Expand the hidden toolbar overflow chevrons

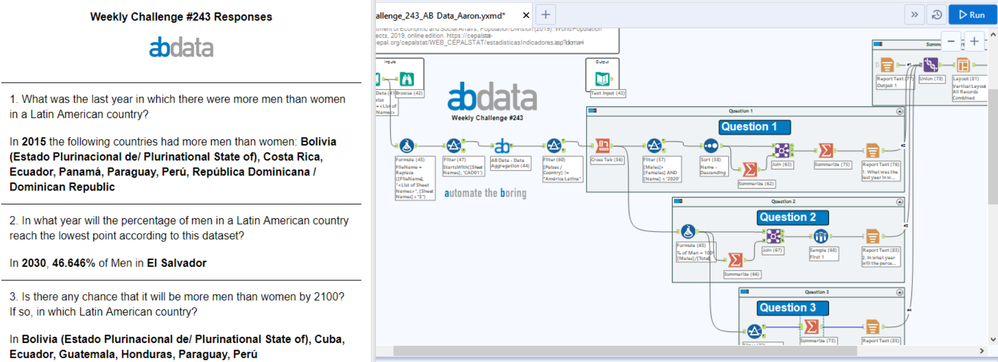click(x=914, y=15)
